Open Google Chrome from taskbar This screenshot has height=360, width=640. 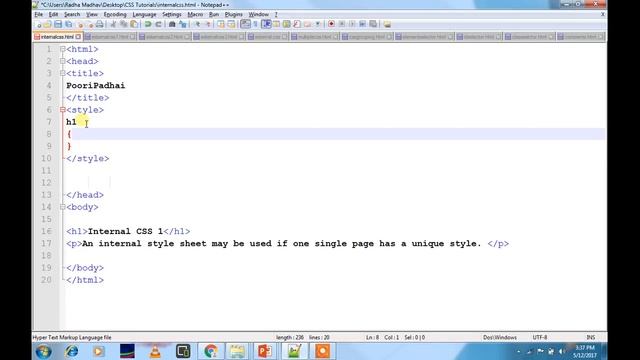click(x=211, y=351)
